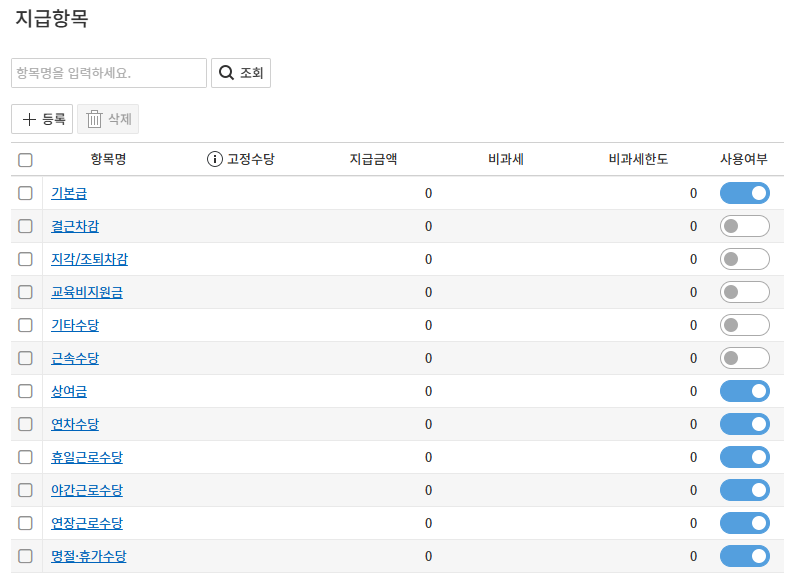792x582 pixels.
Task: Click the search magnifier 조회 button
Action: pyautogui.click(x=241, y=73)
